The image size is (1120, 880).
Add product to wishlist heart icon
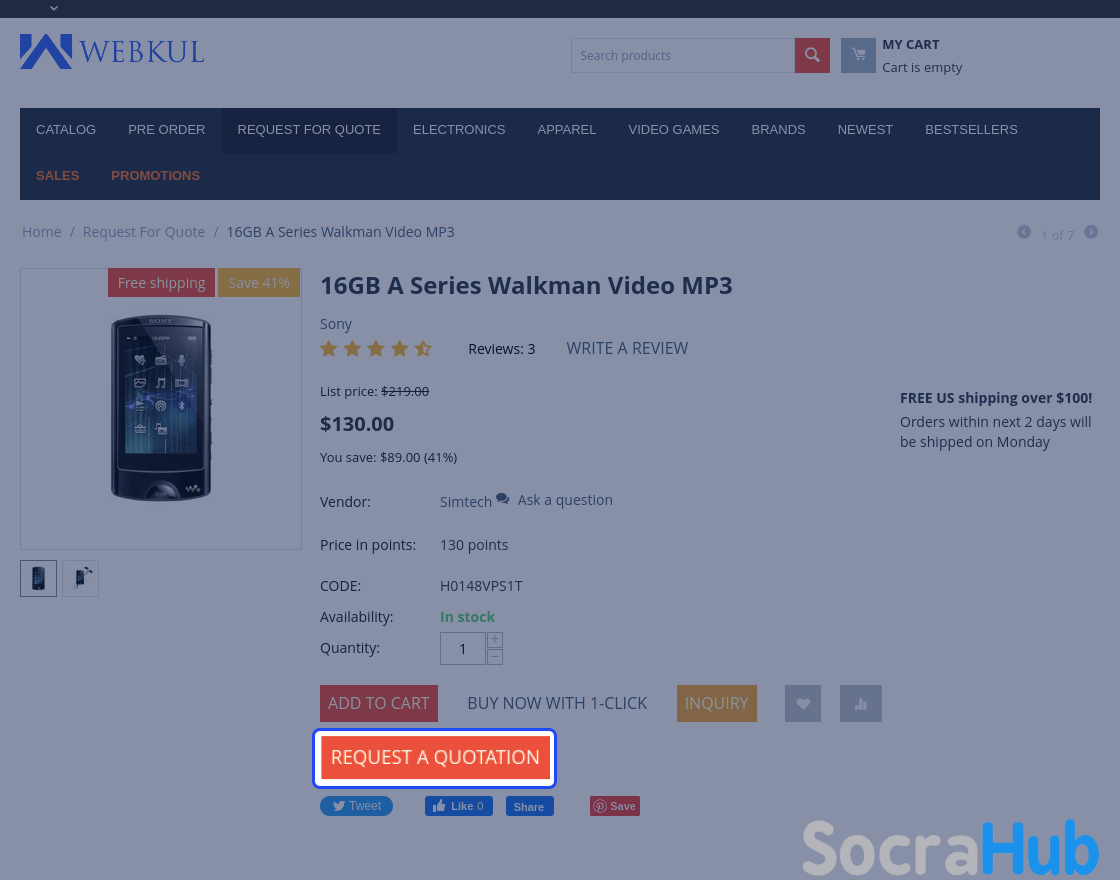coord(803,704)
